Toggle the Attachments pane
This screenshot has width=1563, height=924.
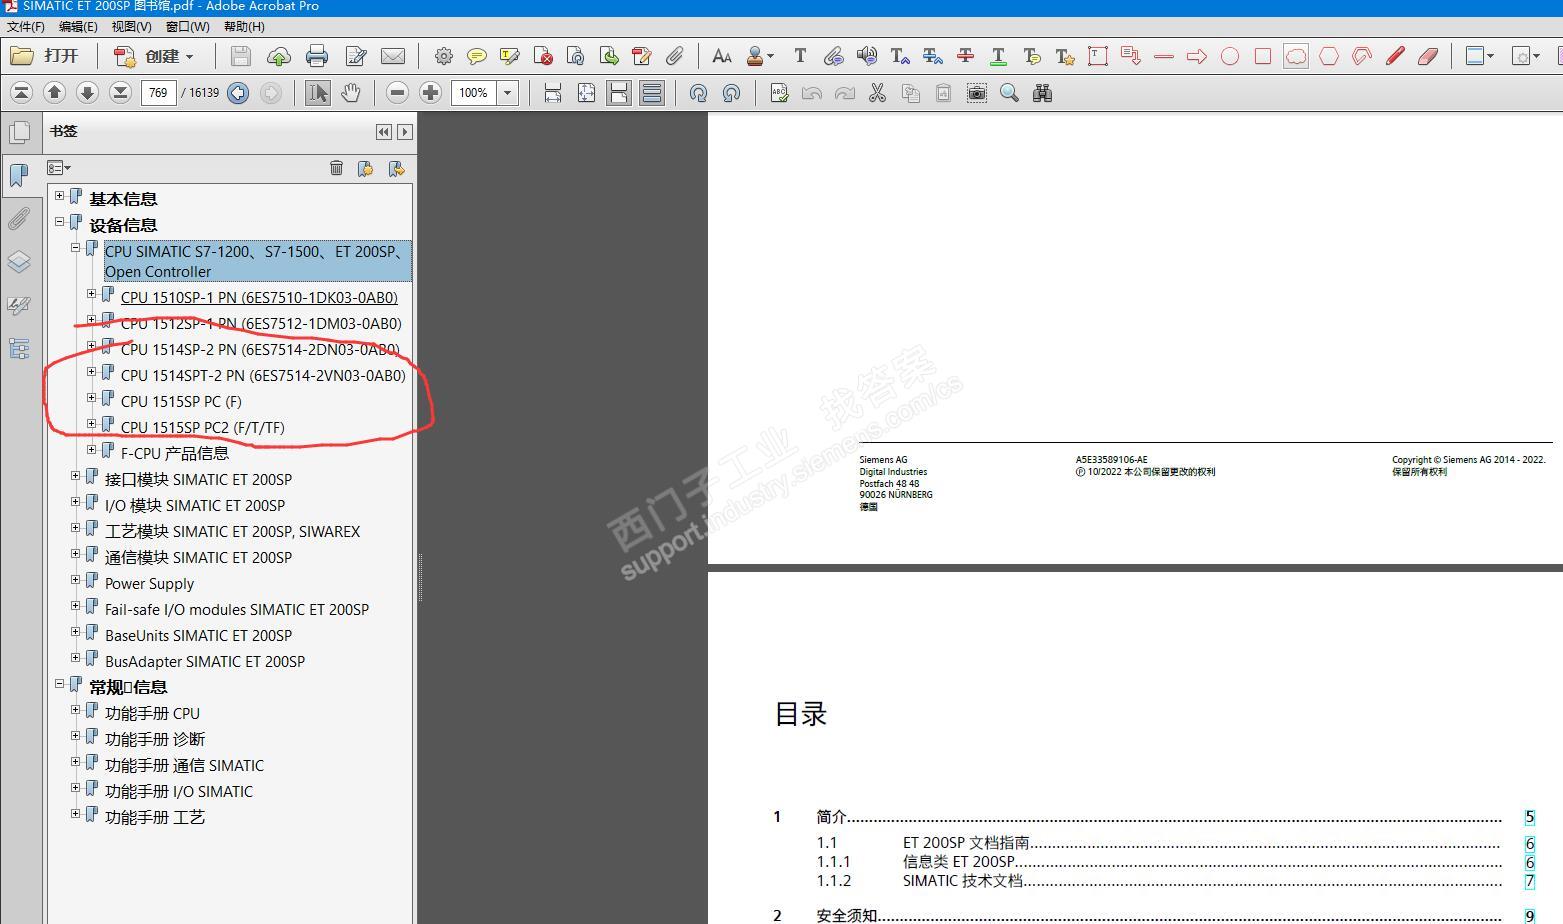point(19,219)
